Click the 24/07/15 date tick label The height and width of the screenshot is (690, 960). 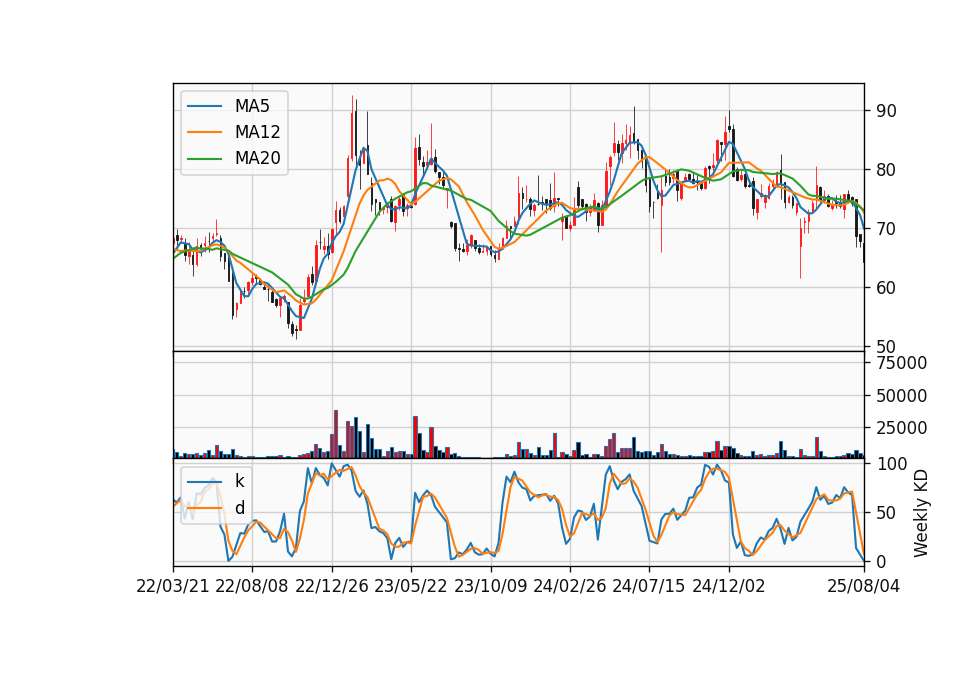point(649,587)
